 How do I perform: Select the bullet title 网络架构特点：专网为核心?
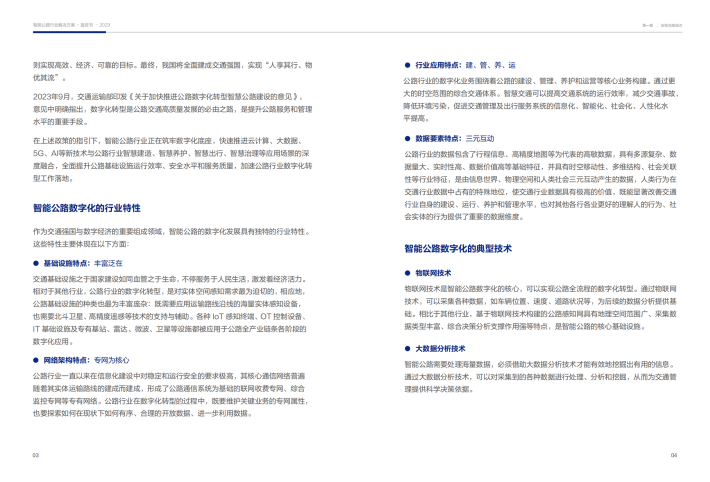click(86, 360)
